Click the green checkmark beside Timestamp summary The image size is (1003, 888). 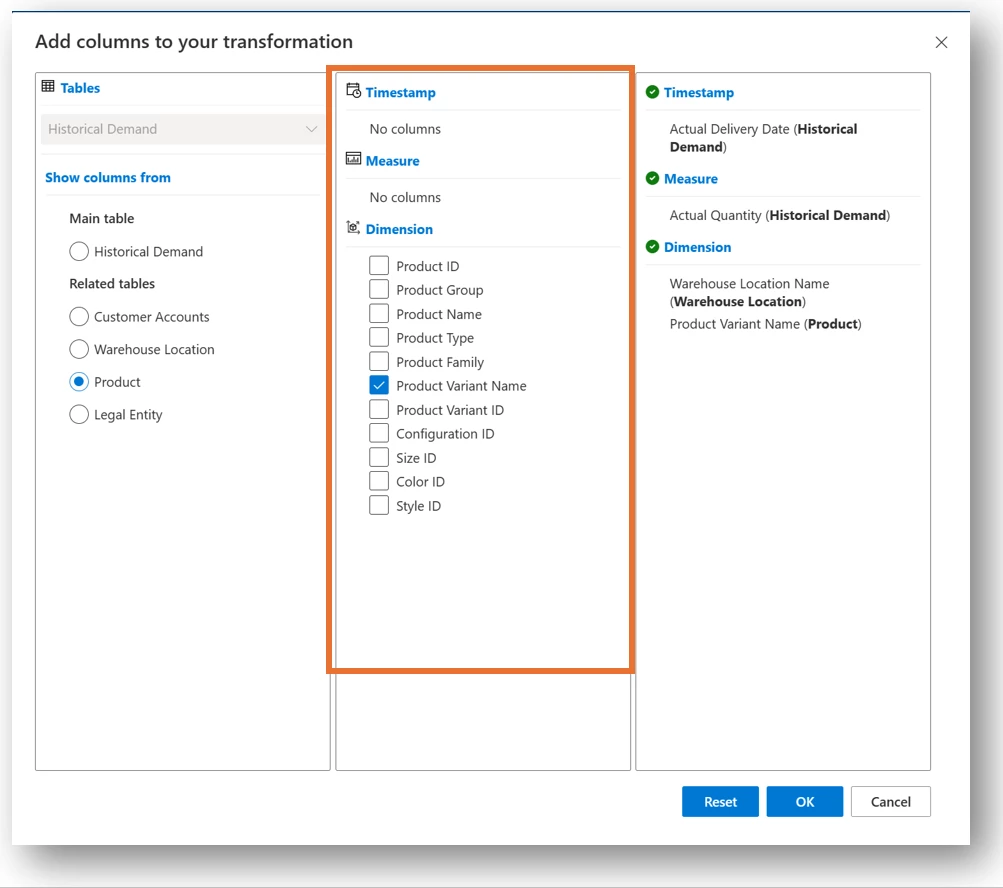coord(653,92)
